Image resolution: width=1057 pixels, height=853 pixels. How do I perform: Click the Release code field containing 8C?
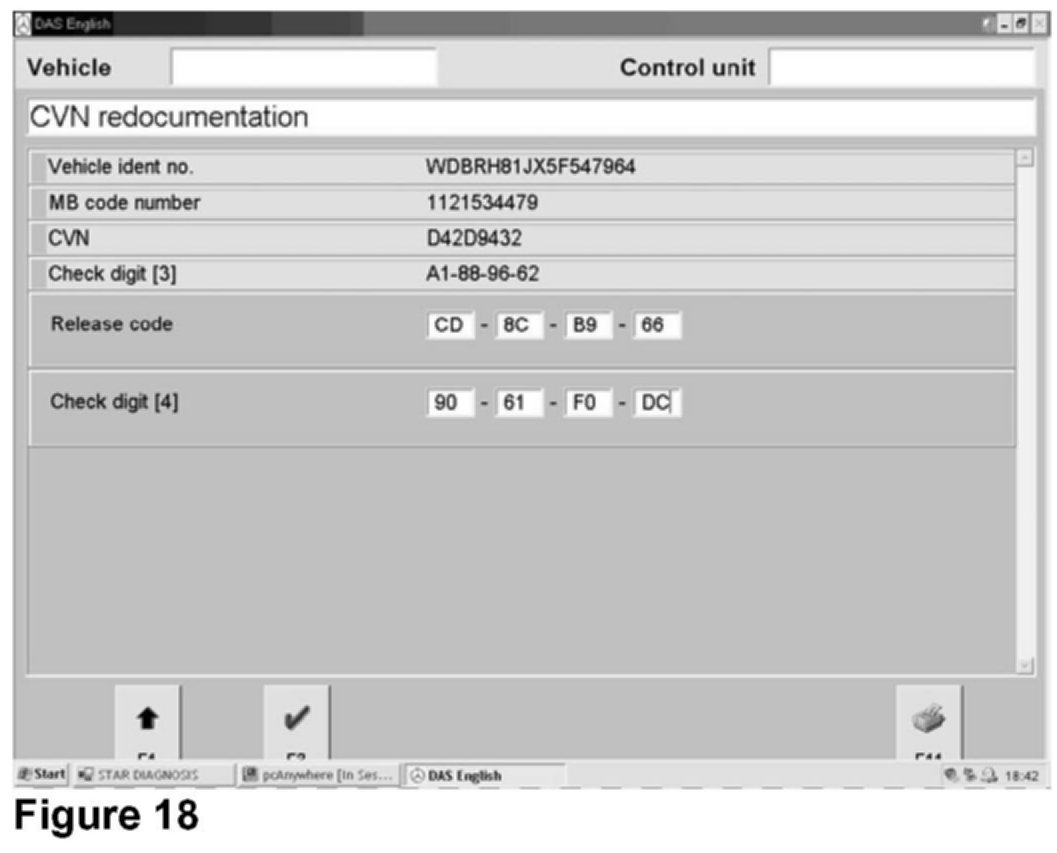click(x=518, y=325)
